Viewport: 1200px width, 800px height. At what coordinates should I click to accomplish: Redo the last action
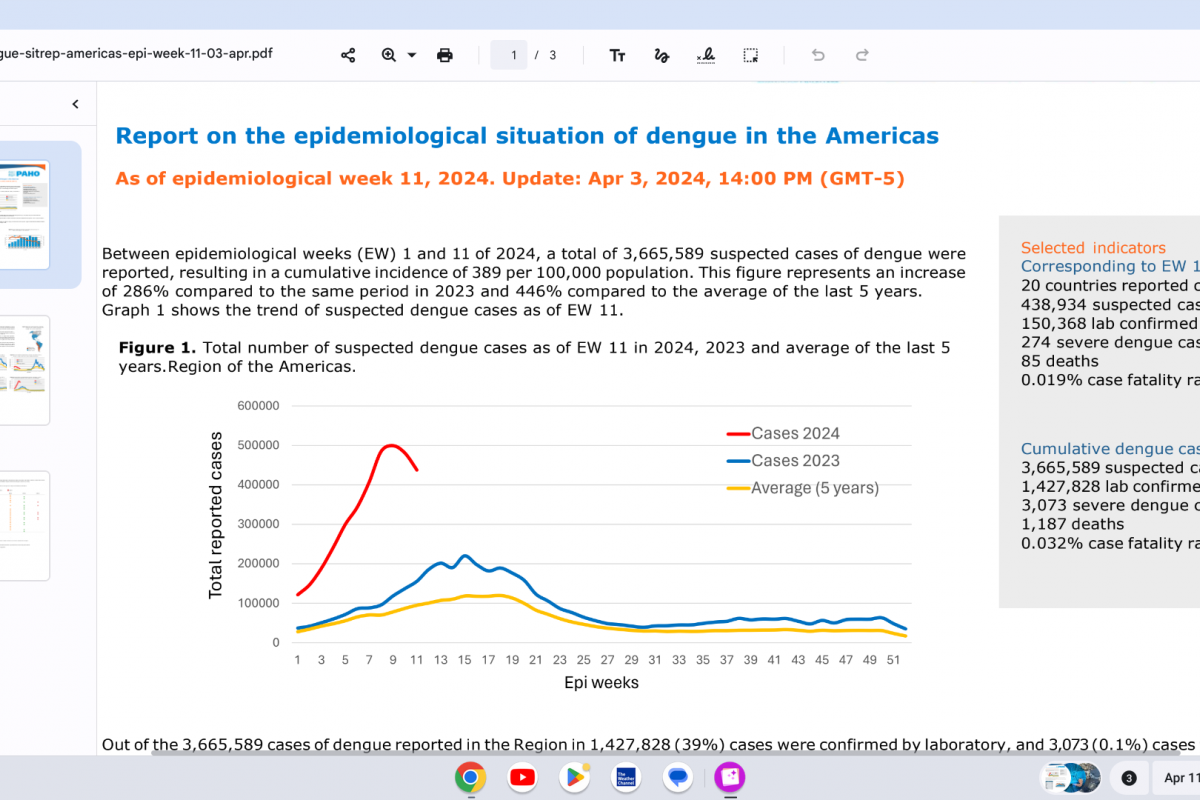click(x=862, y=55)
